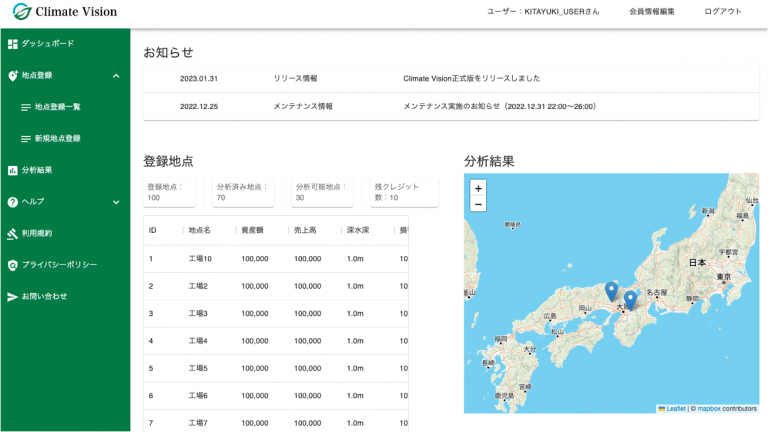This screenshot has height=432, width=768.
Task: Click the mapbox attribution link
Action: (709, 408)
